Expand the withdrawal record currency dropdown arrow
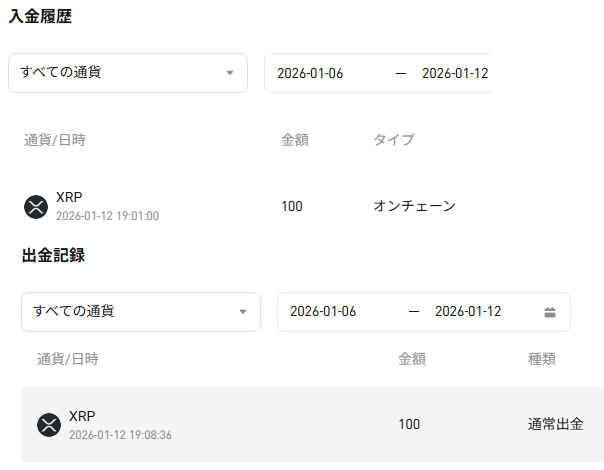 [x=243, y=312]
